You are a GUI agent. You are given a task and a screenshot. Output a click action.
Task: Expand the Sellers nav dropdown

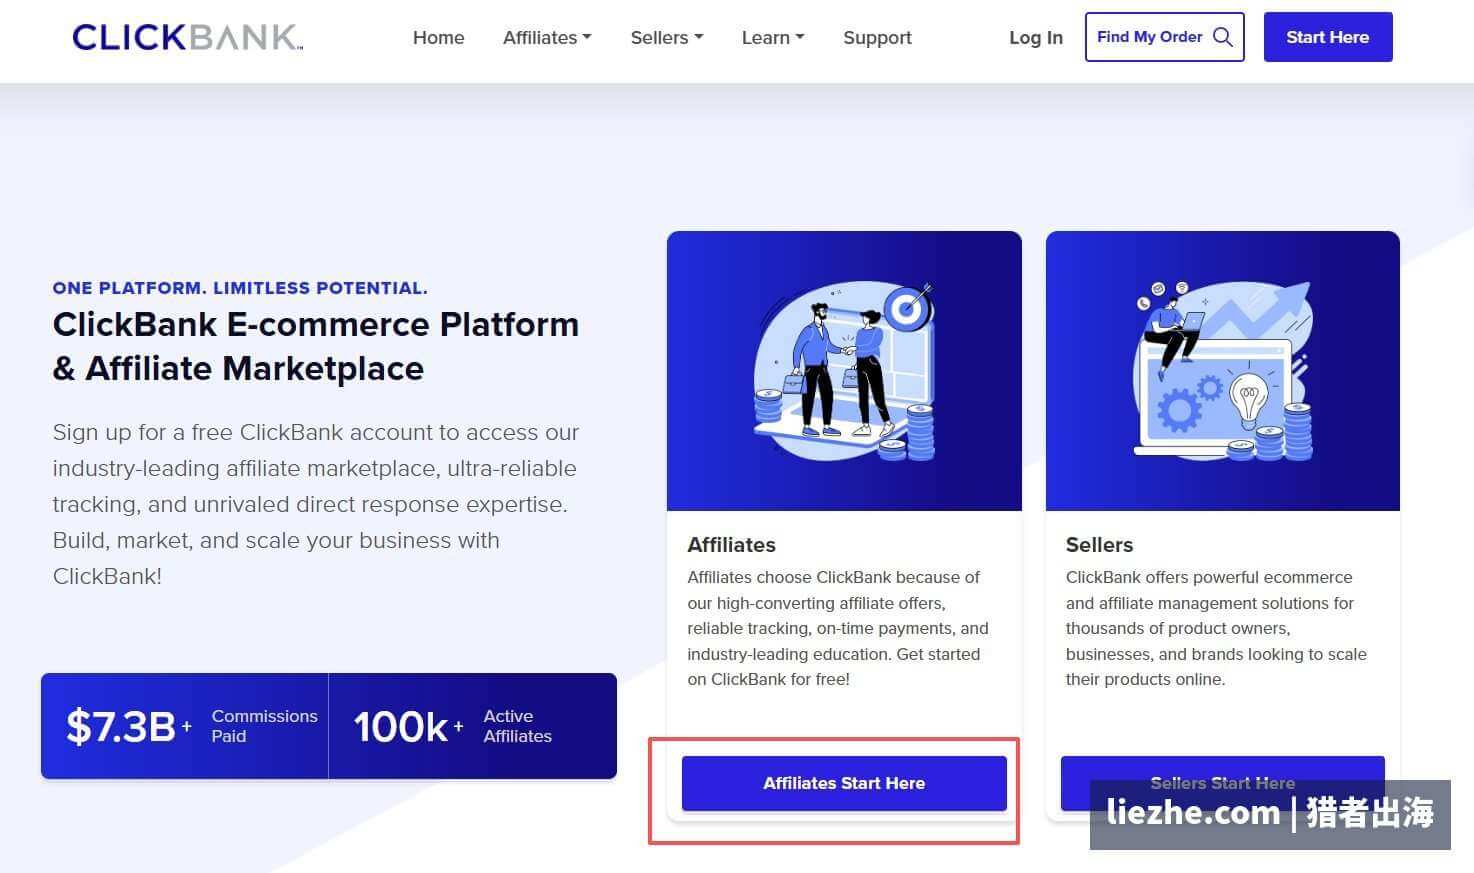[x=667, y=37]
